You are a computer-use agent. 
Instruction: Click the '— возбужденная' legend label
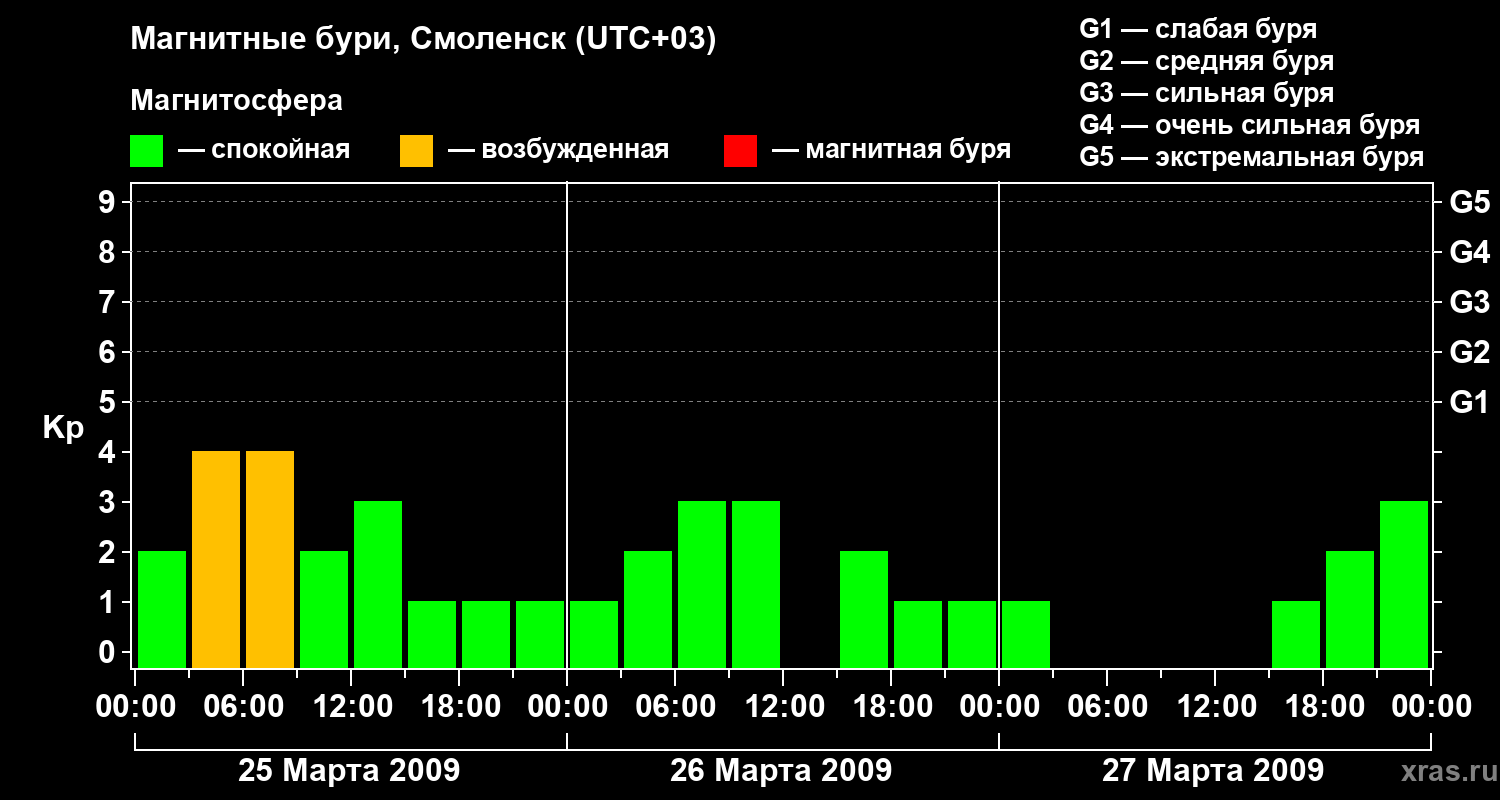tap(558, 150)
